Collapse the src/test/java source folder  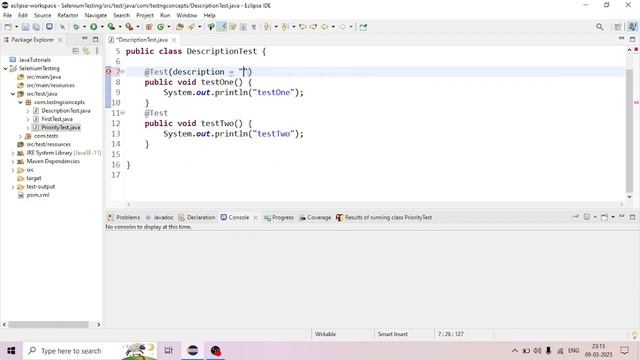[13, 94]
